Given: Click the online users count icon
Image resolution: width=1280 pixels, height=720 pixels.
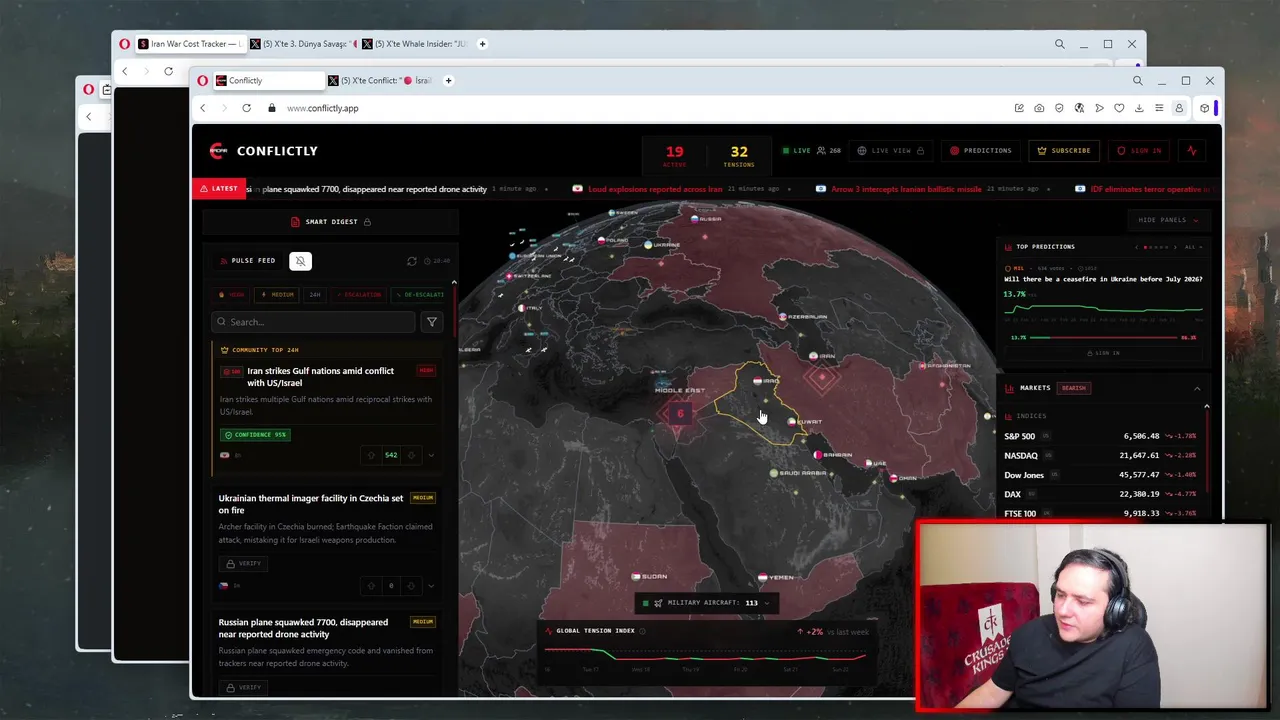Looking at the screenshot, I should 822,151.
